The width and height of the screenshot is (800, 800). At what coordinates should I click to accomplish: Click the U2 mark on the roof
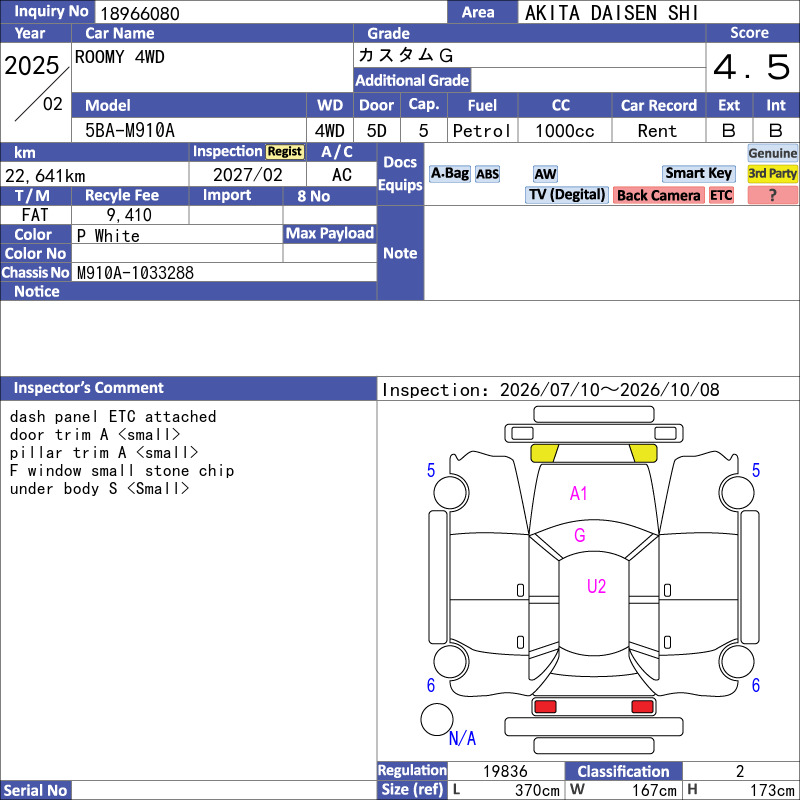[596, 586]
